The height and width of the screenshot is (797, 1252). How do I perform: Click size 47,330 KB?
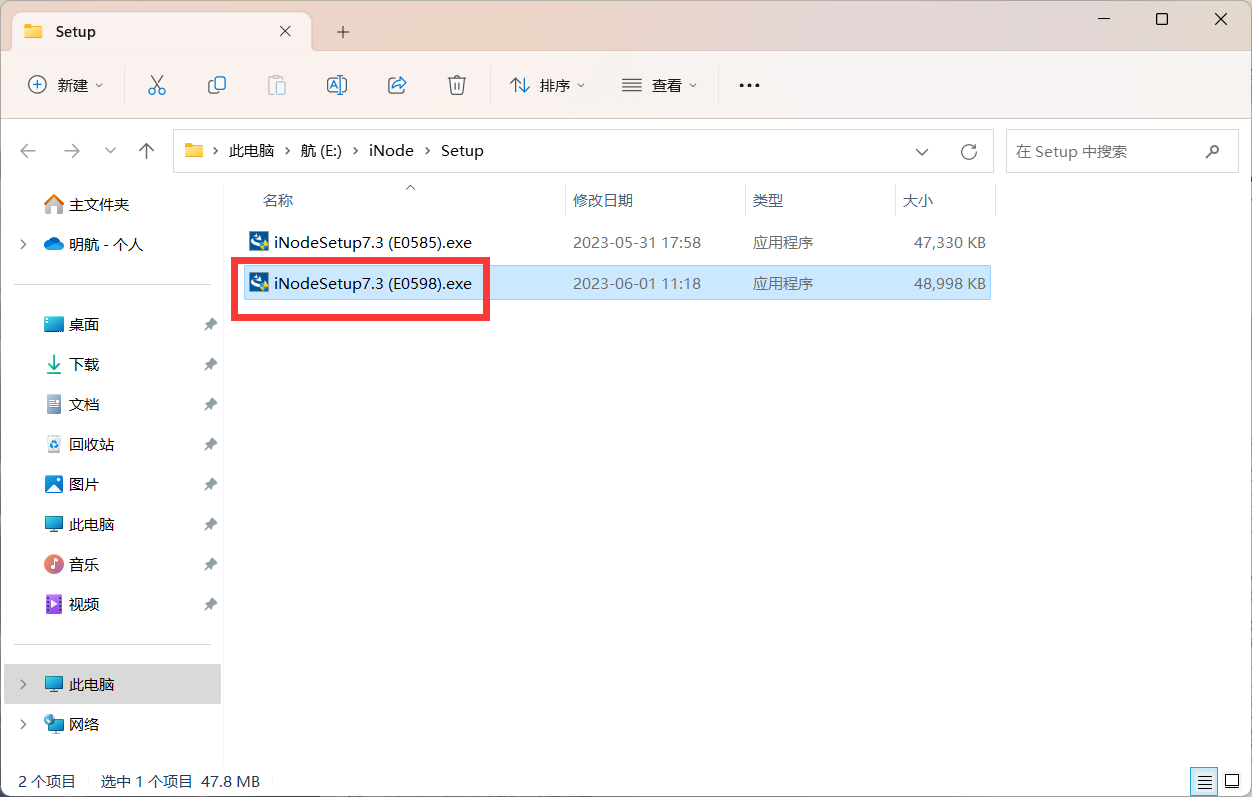click(x=950, y=243)
